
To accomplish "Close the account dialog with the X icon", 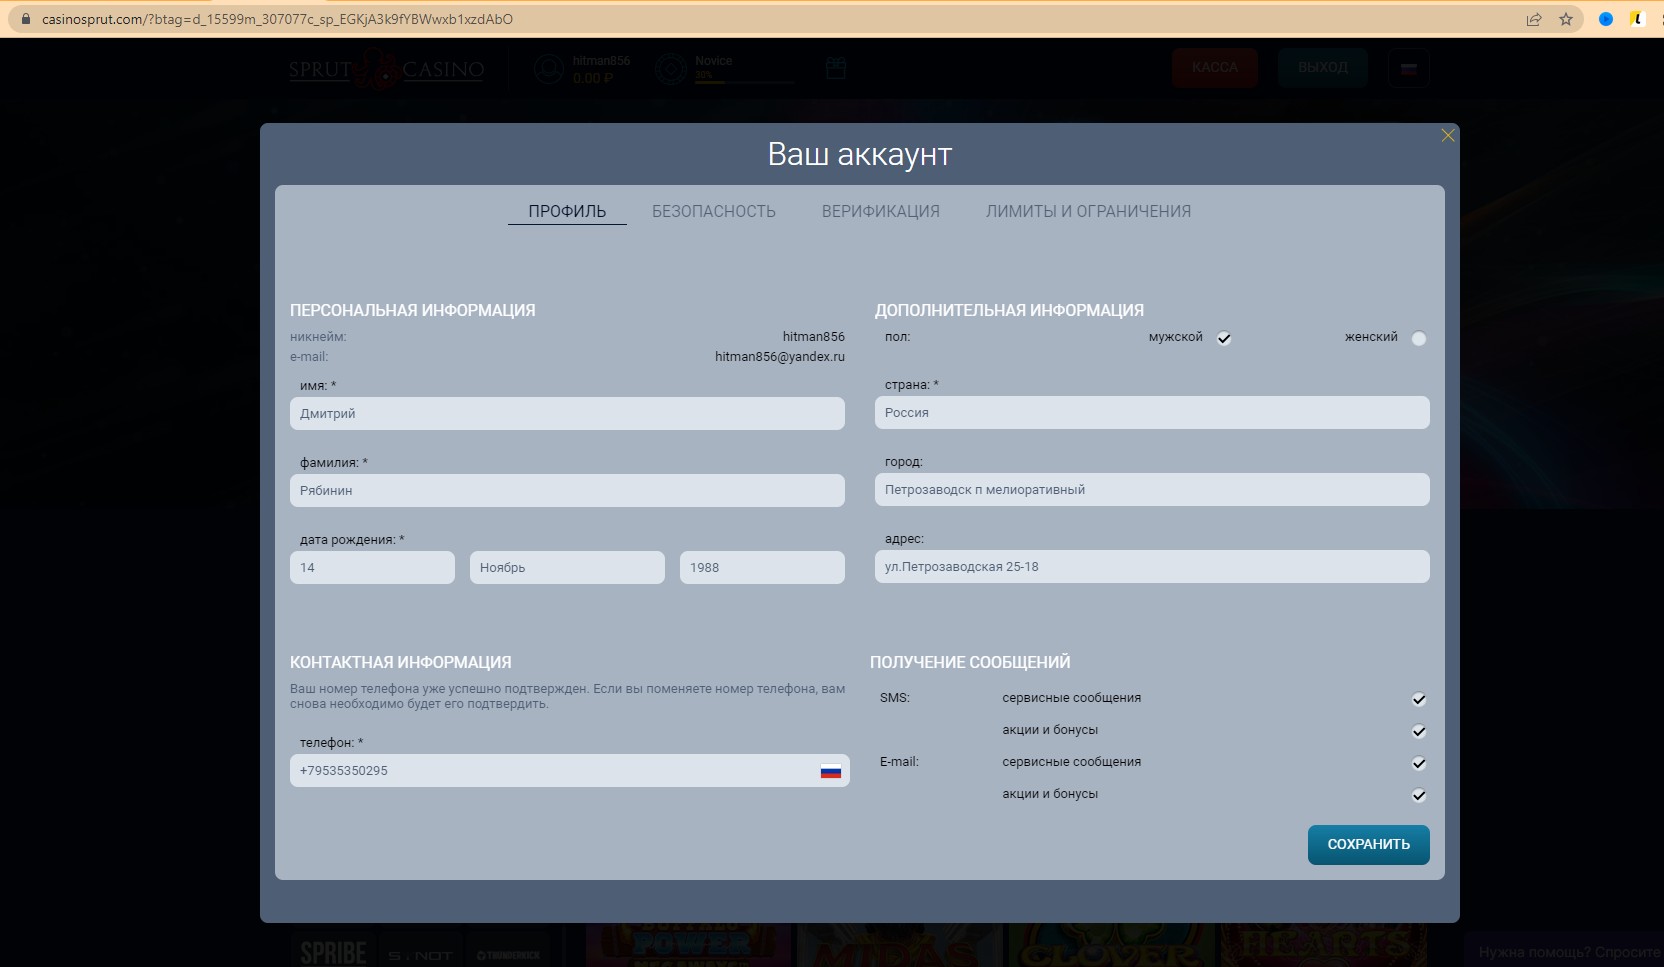I will click(1447, 136).
